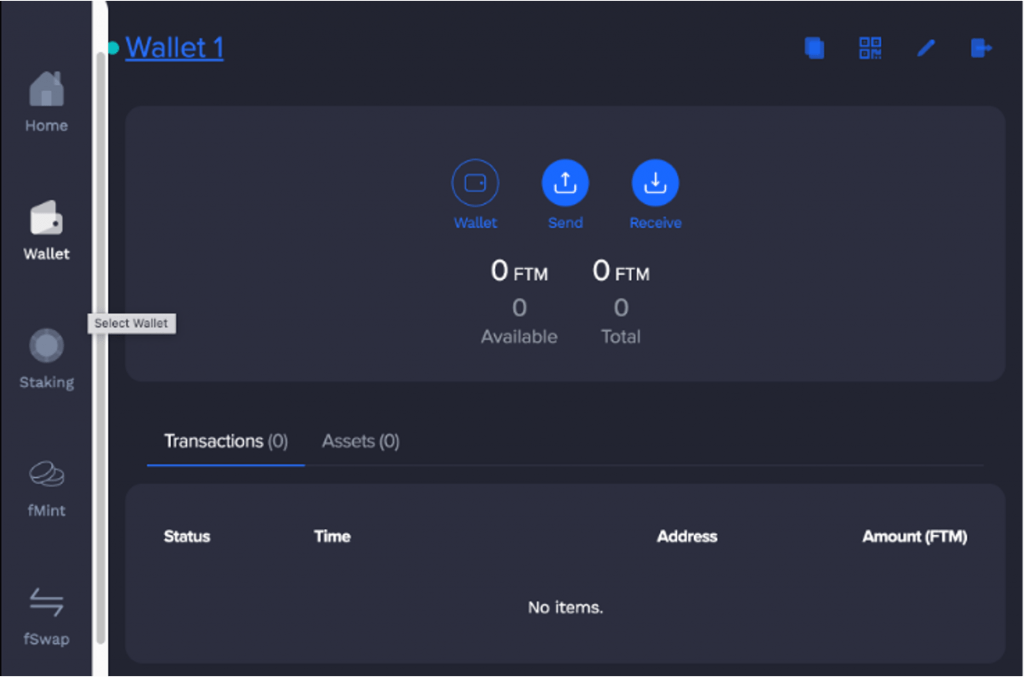
Task: Click the Amount (FTM) column header
Action: tap(914, 536)
